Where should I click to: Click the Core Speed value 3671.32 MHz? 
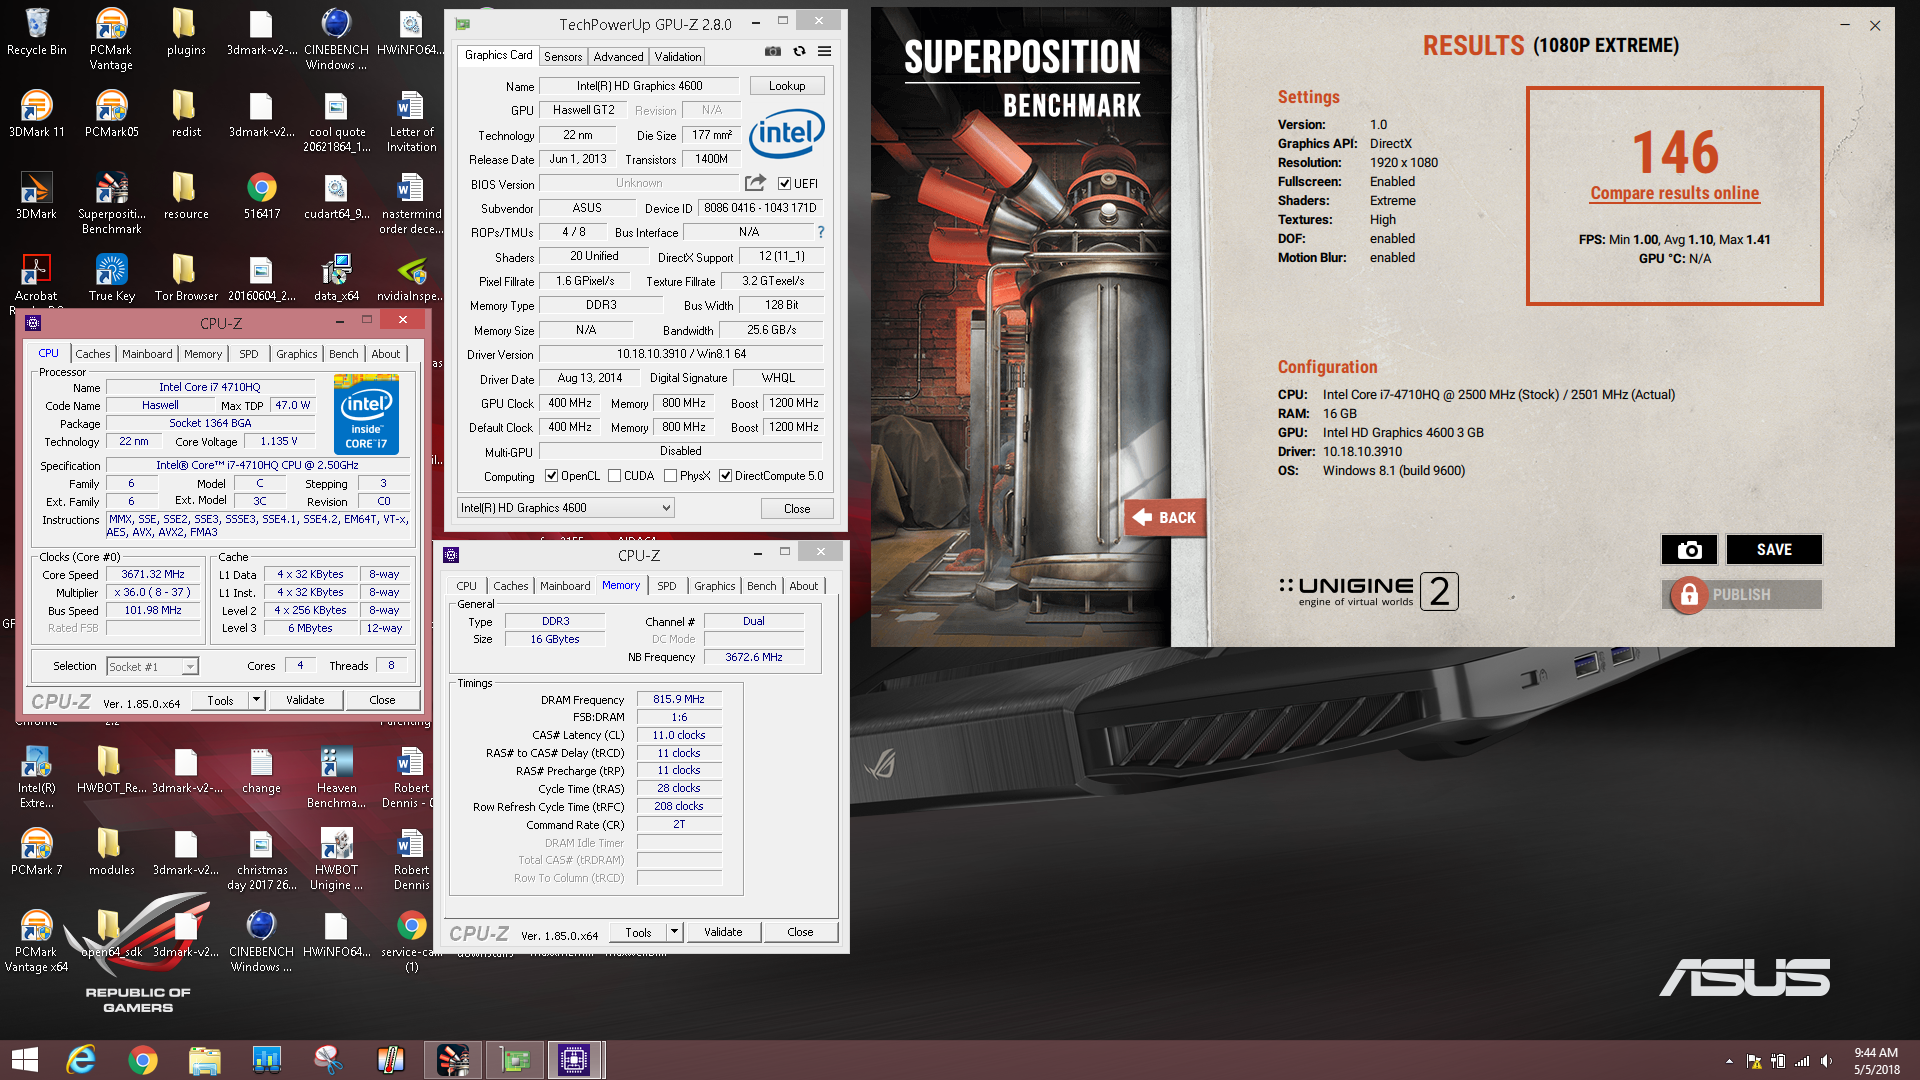pyautogui.click(x=153, y=575)
